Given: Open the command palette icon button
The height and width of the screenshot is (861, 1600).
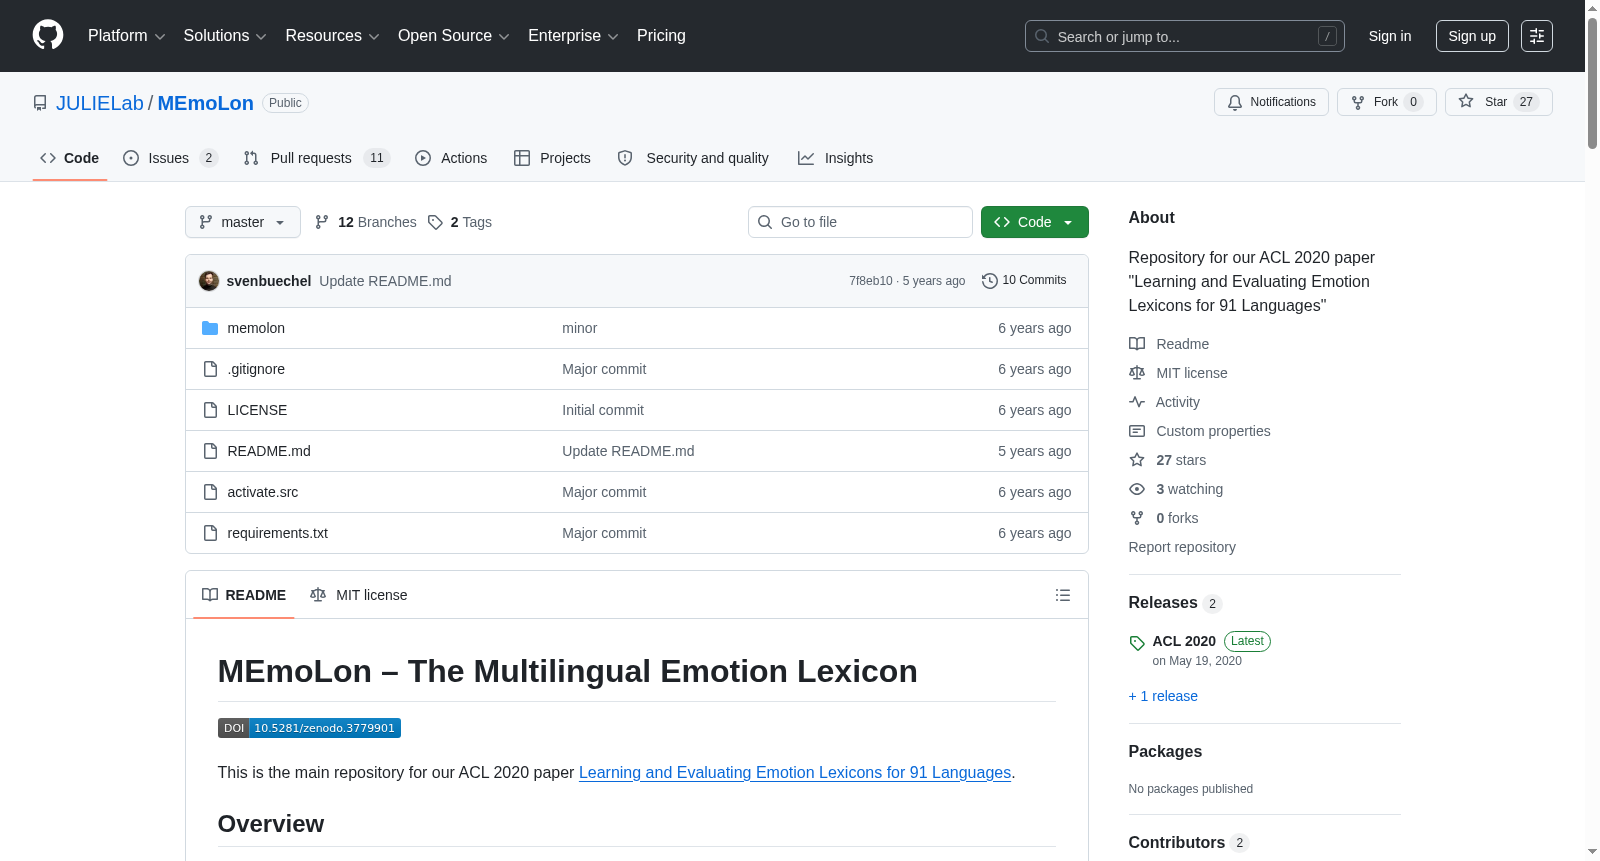Looking at the screenshot, I should tap(1537, 36).
